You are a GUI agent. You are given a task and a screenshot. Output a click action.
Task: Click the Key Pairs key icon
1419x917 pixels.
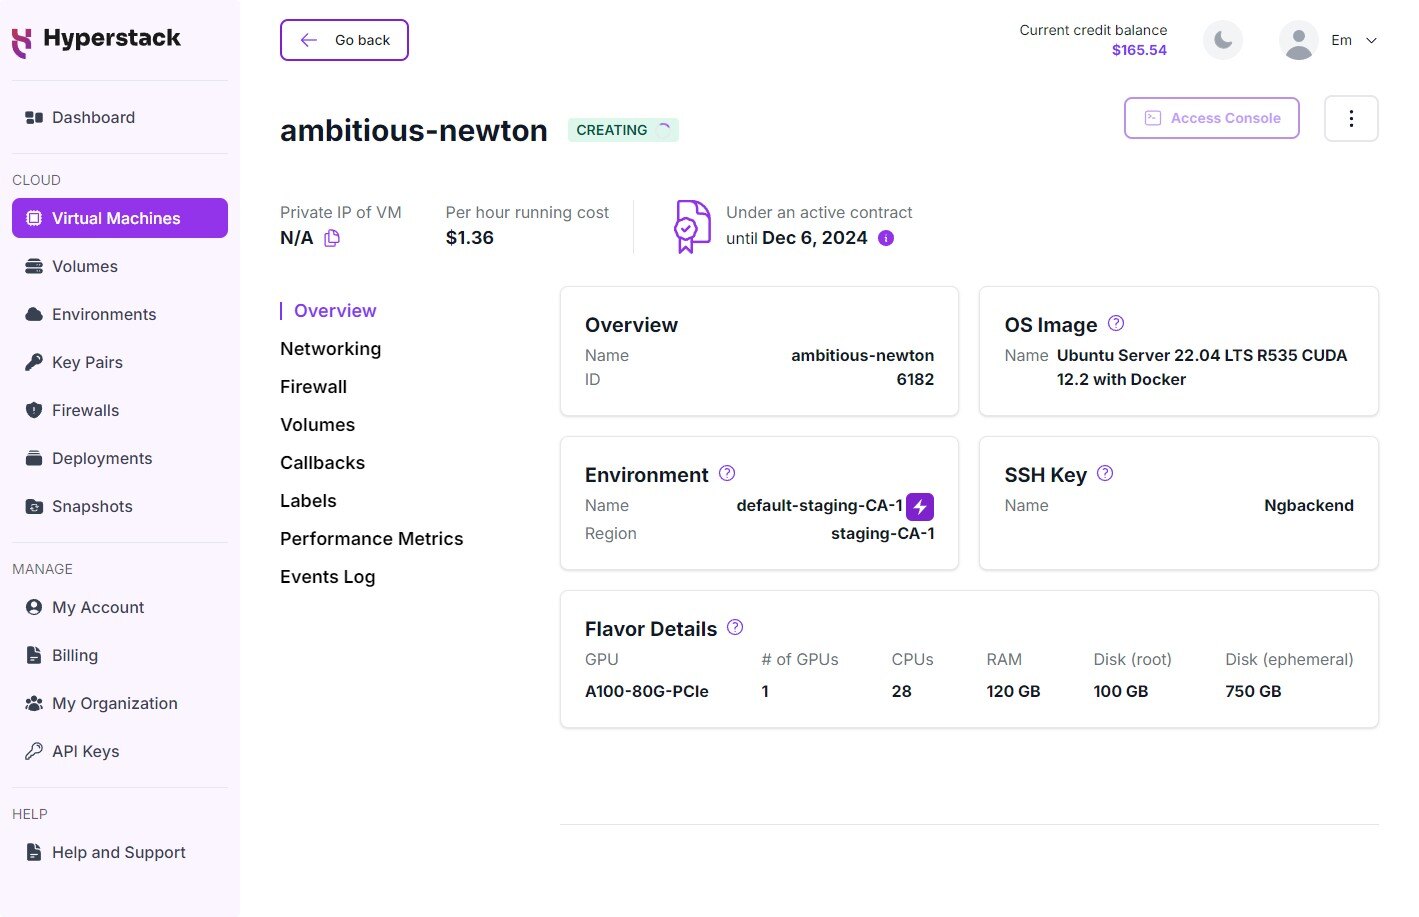coord(34,362)
